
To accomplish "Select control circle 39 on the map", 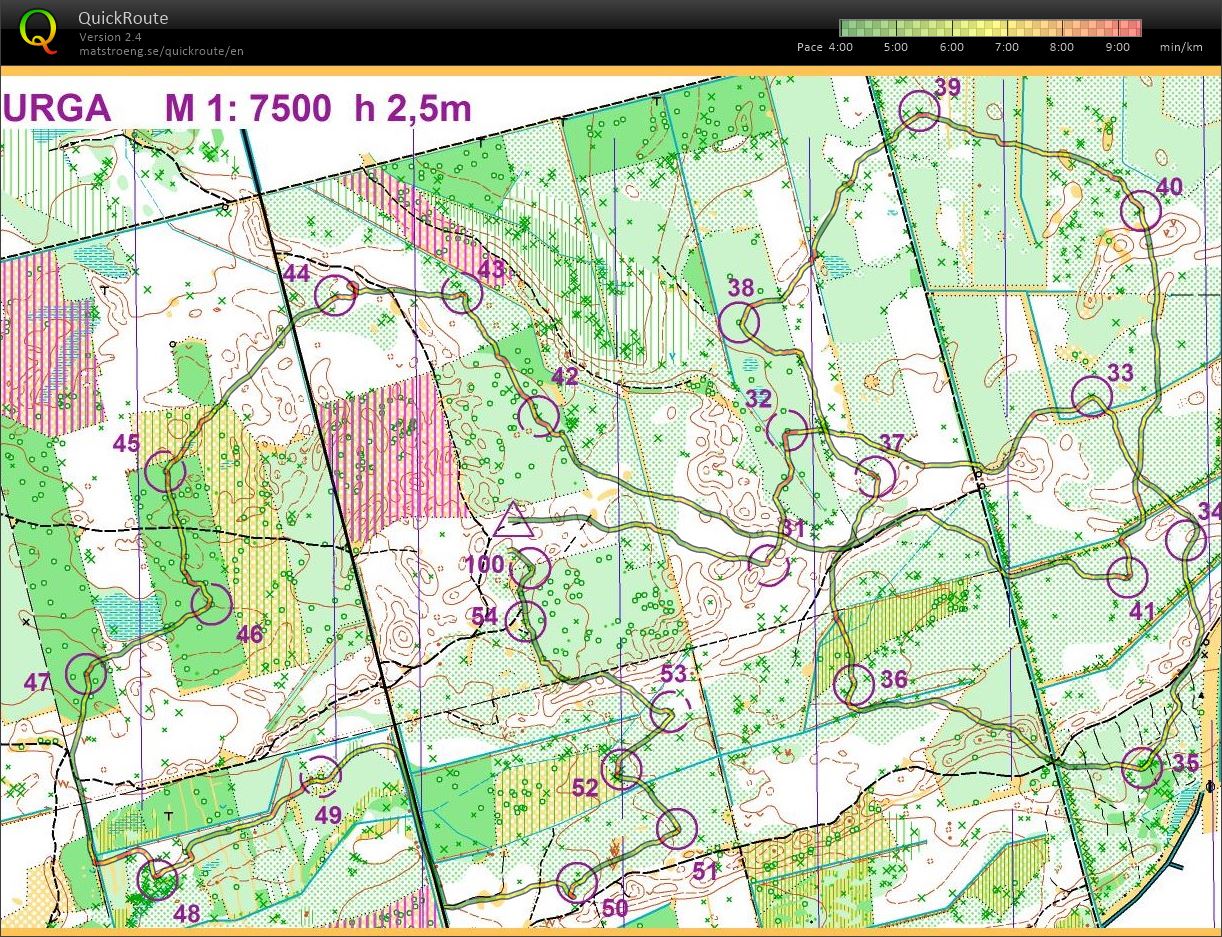I will (918, 111).
